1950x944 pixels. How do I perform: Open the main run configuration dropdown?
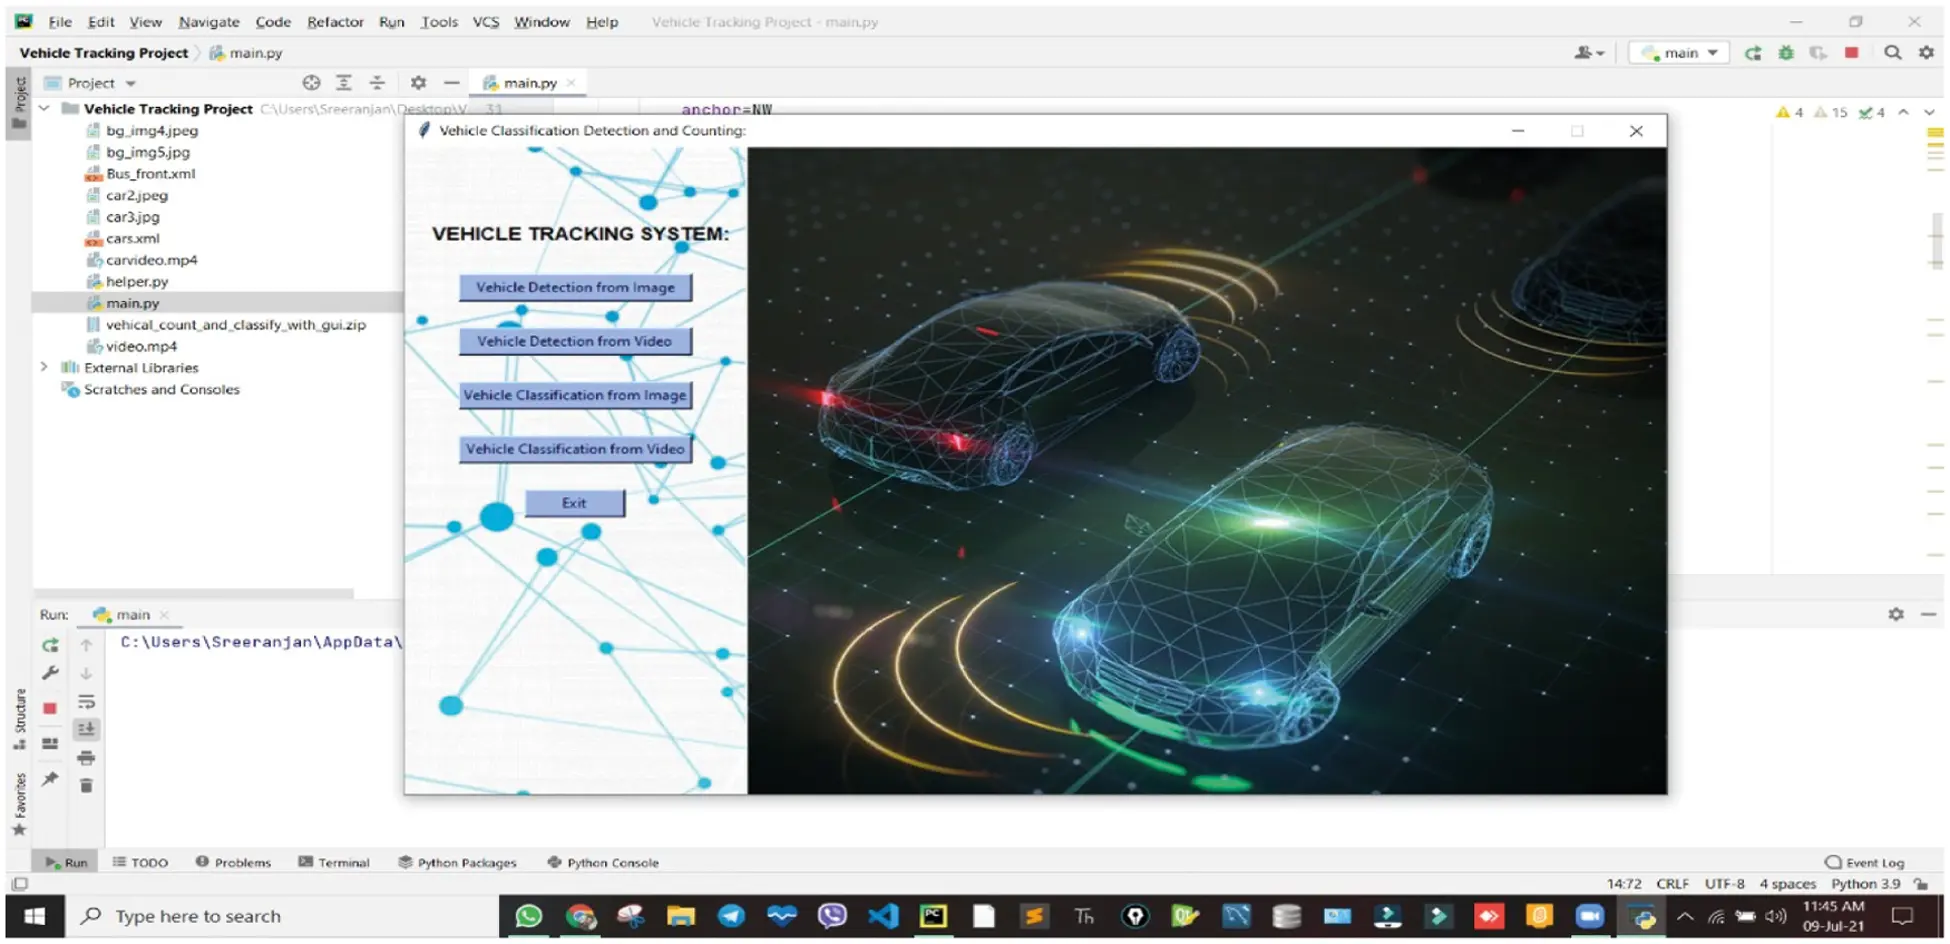tap(1678, 52)
